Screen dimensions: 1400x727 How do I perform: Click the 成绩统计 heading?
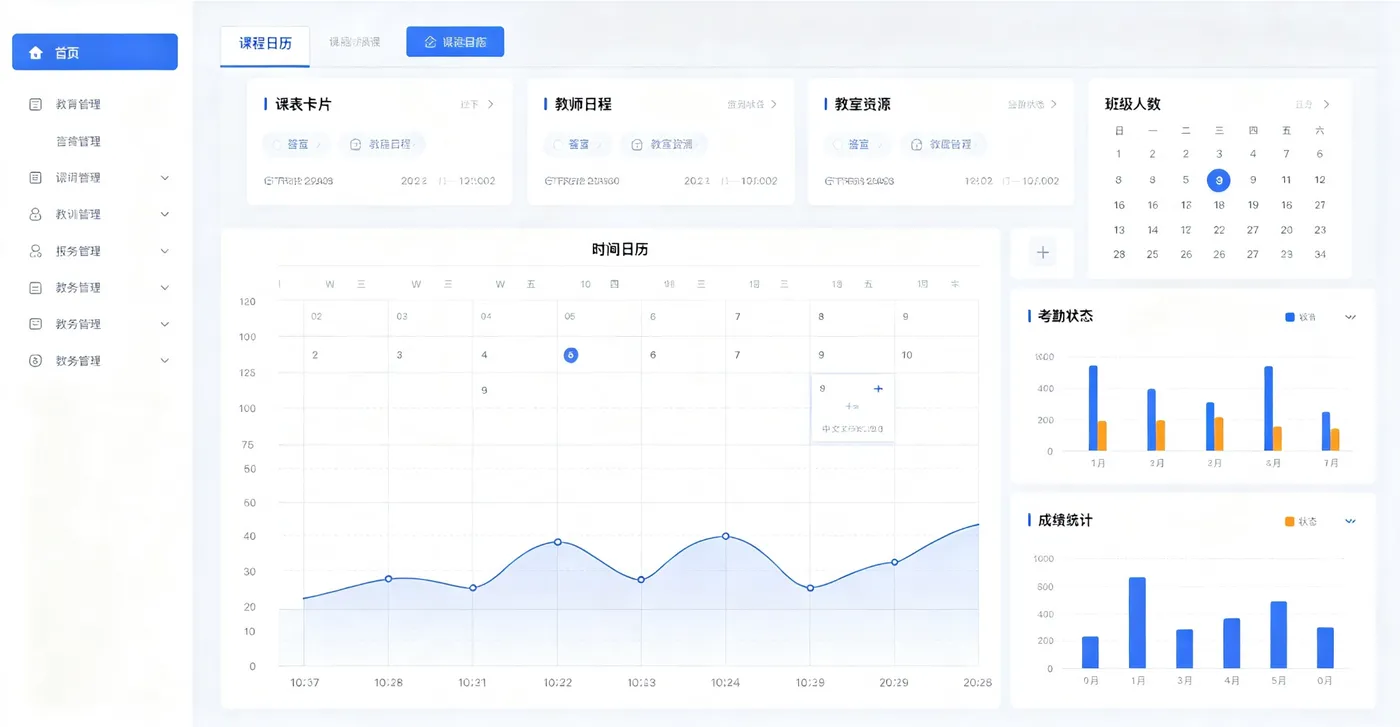(x=1066, y=521)
